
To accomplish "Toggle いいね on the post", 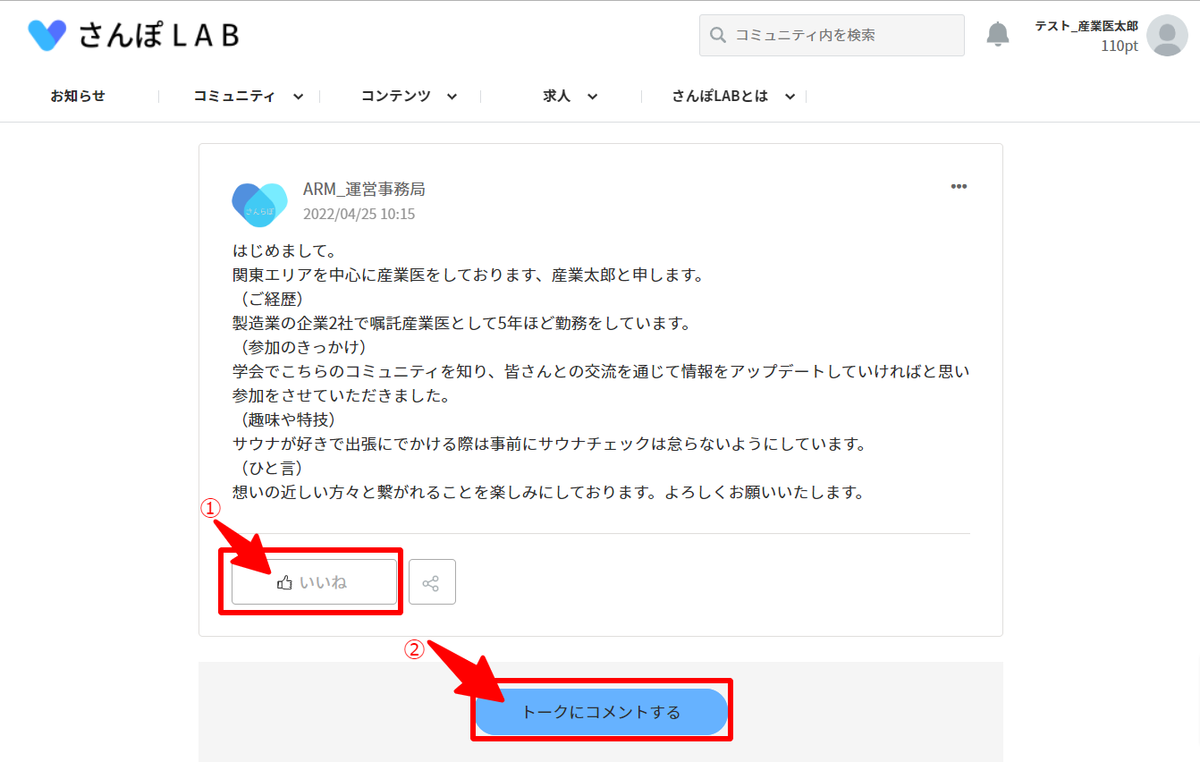I will 313,582.
